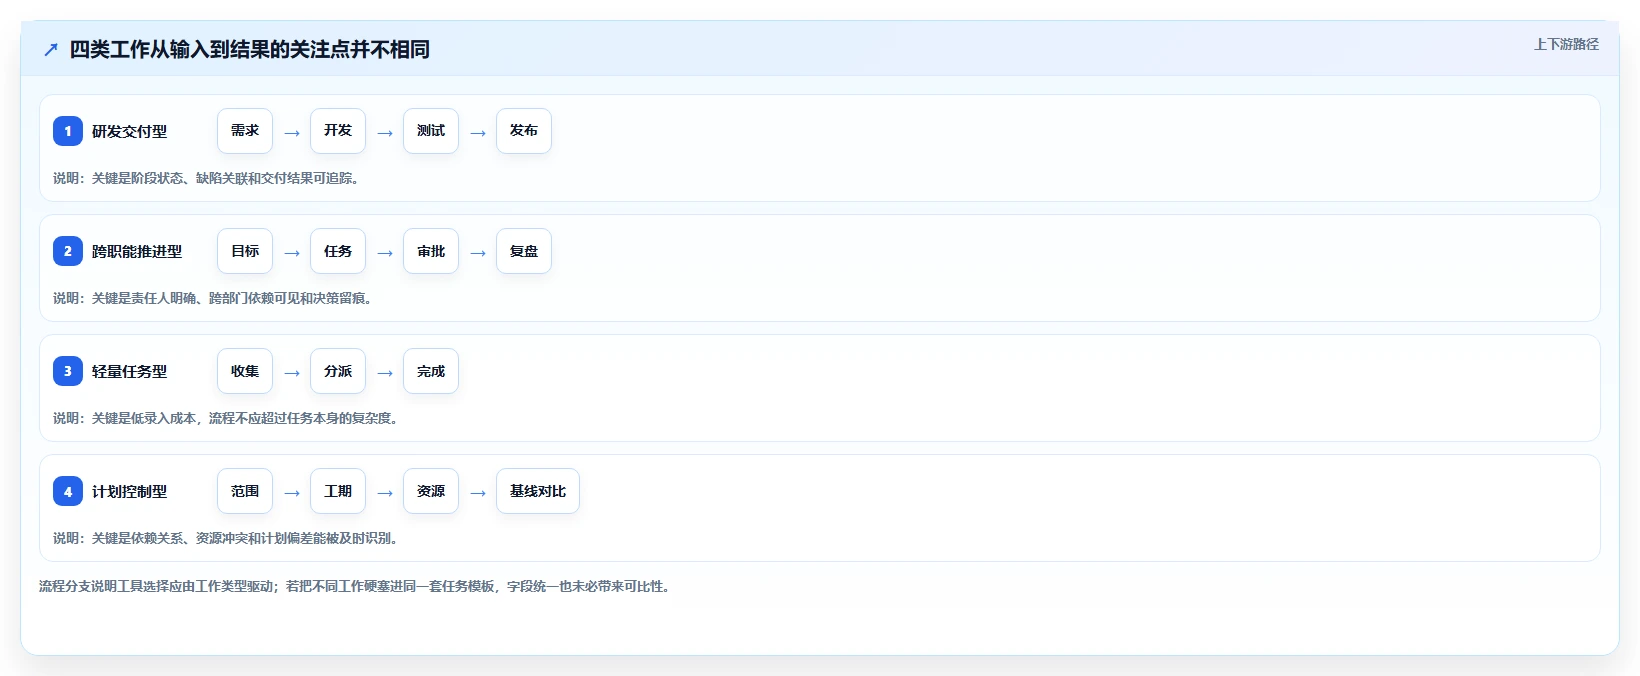This screenshot has width=1640, height=676.
Task: Select the 测试 step chip
Action: [x=431, y=131]
